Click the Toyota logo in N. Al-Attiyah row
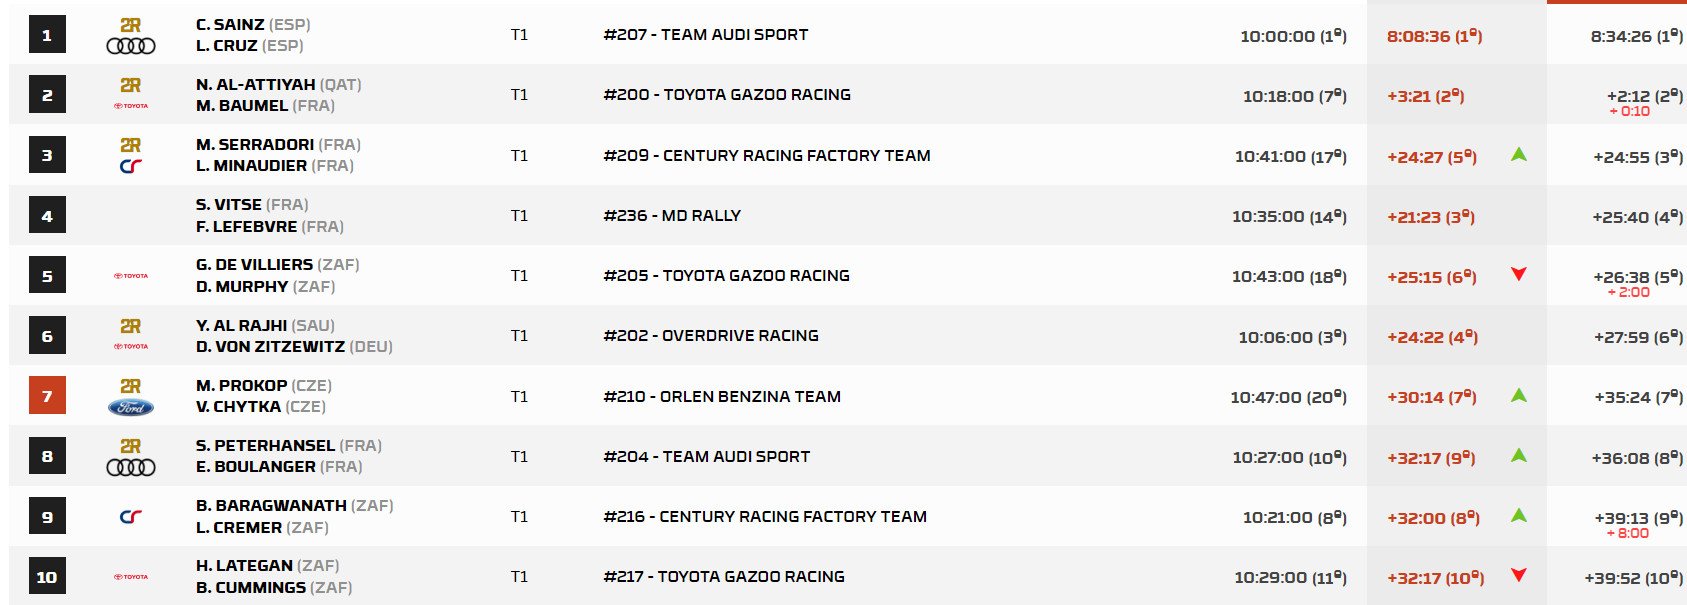1687x605 pixels. [x=131, y=106]
